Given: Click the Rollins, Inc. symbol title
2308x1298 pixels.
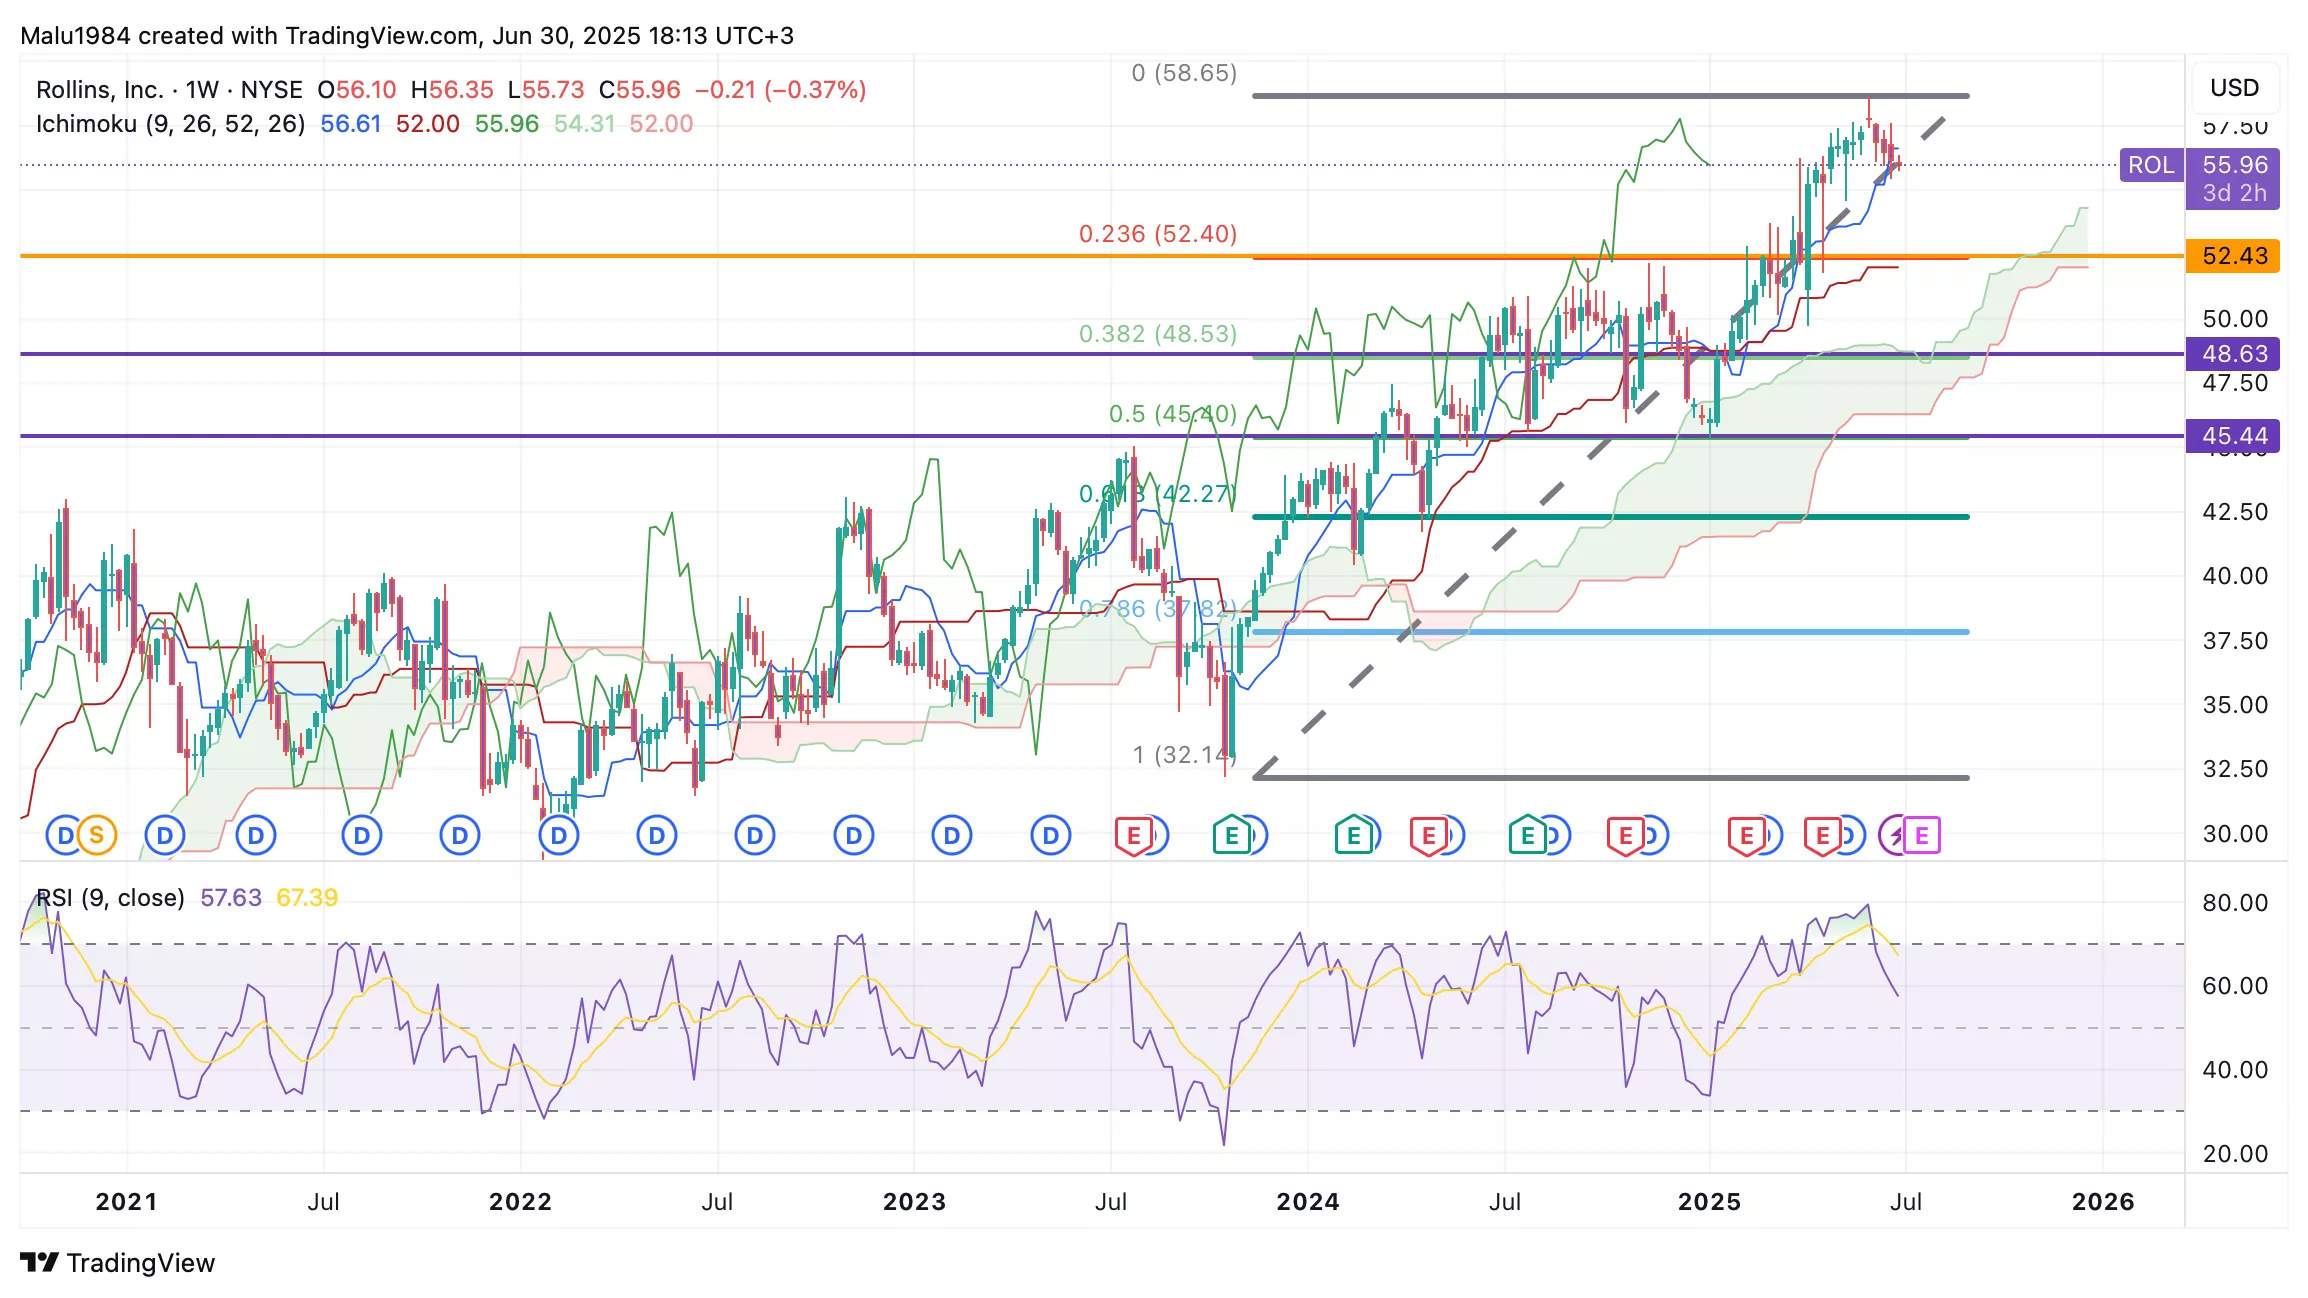Looking at the screenshot, I should [x=99, y=90].
